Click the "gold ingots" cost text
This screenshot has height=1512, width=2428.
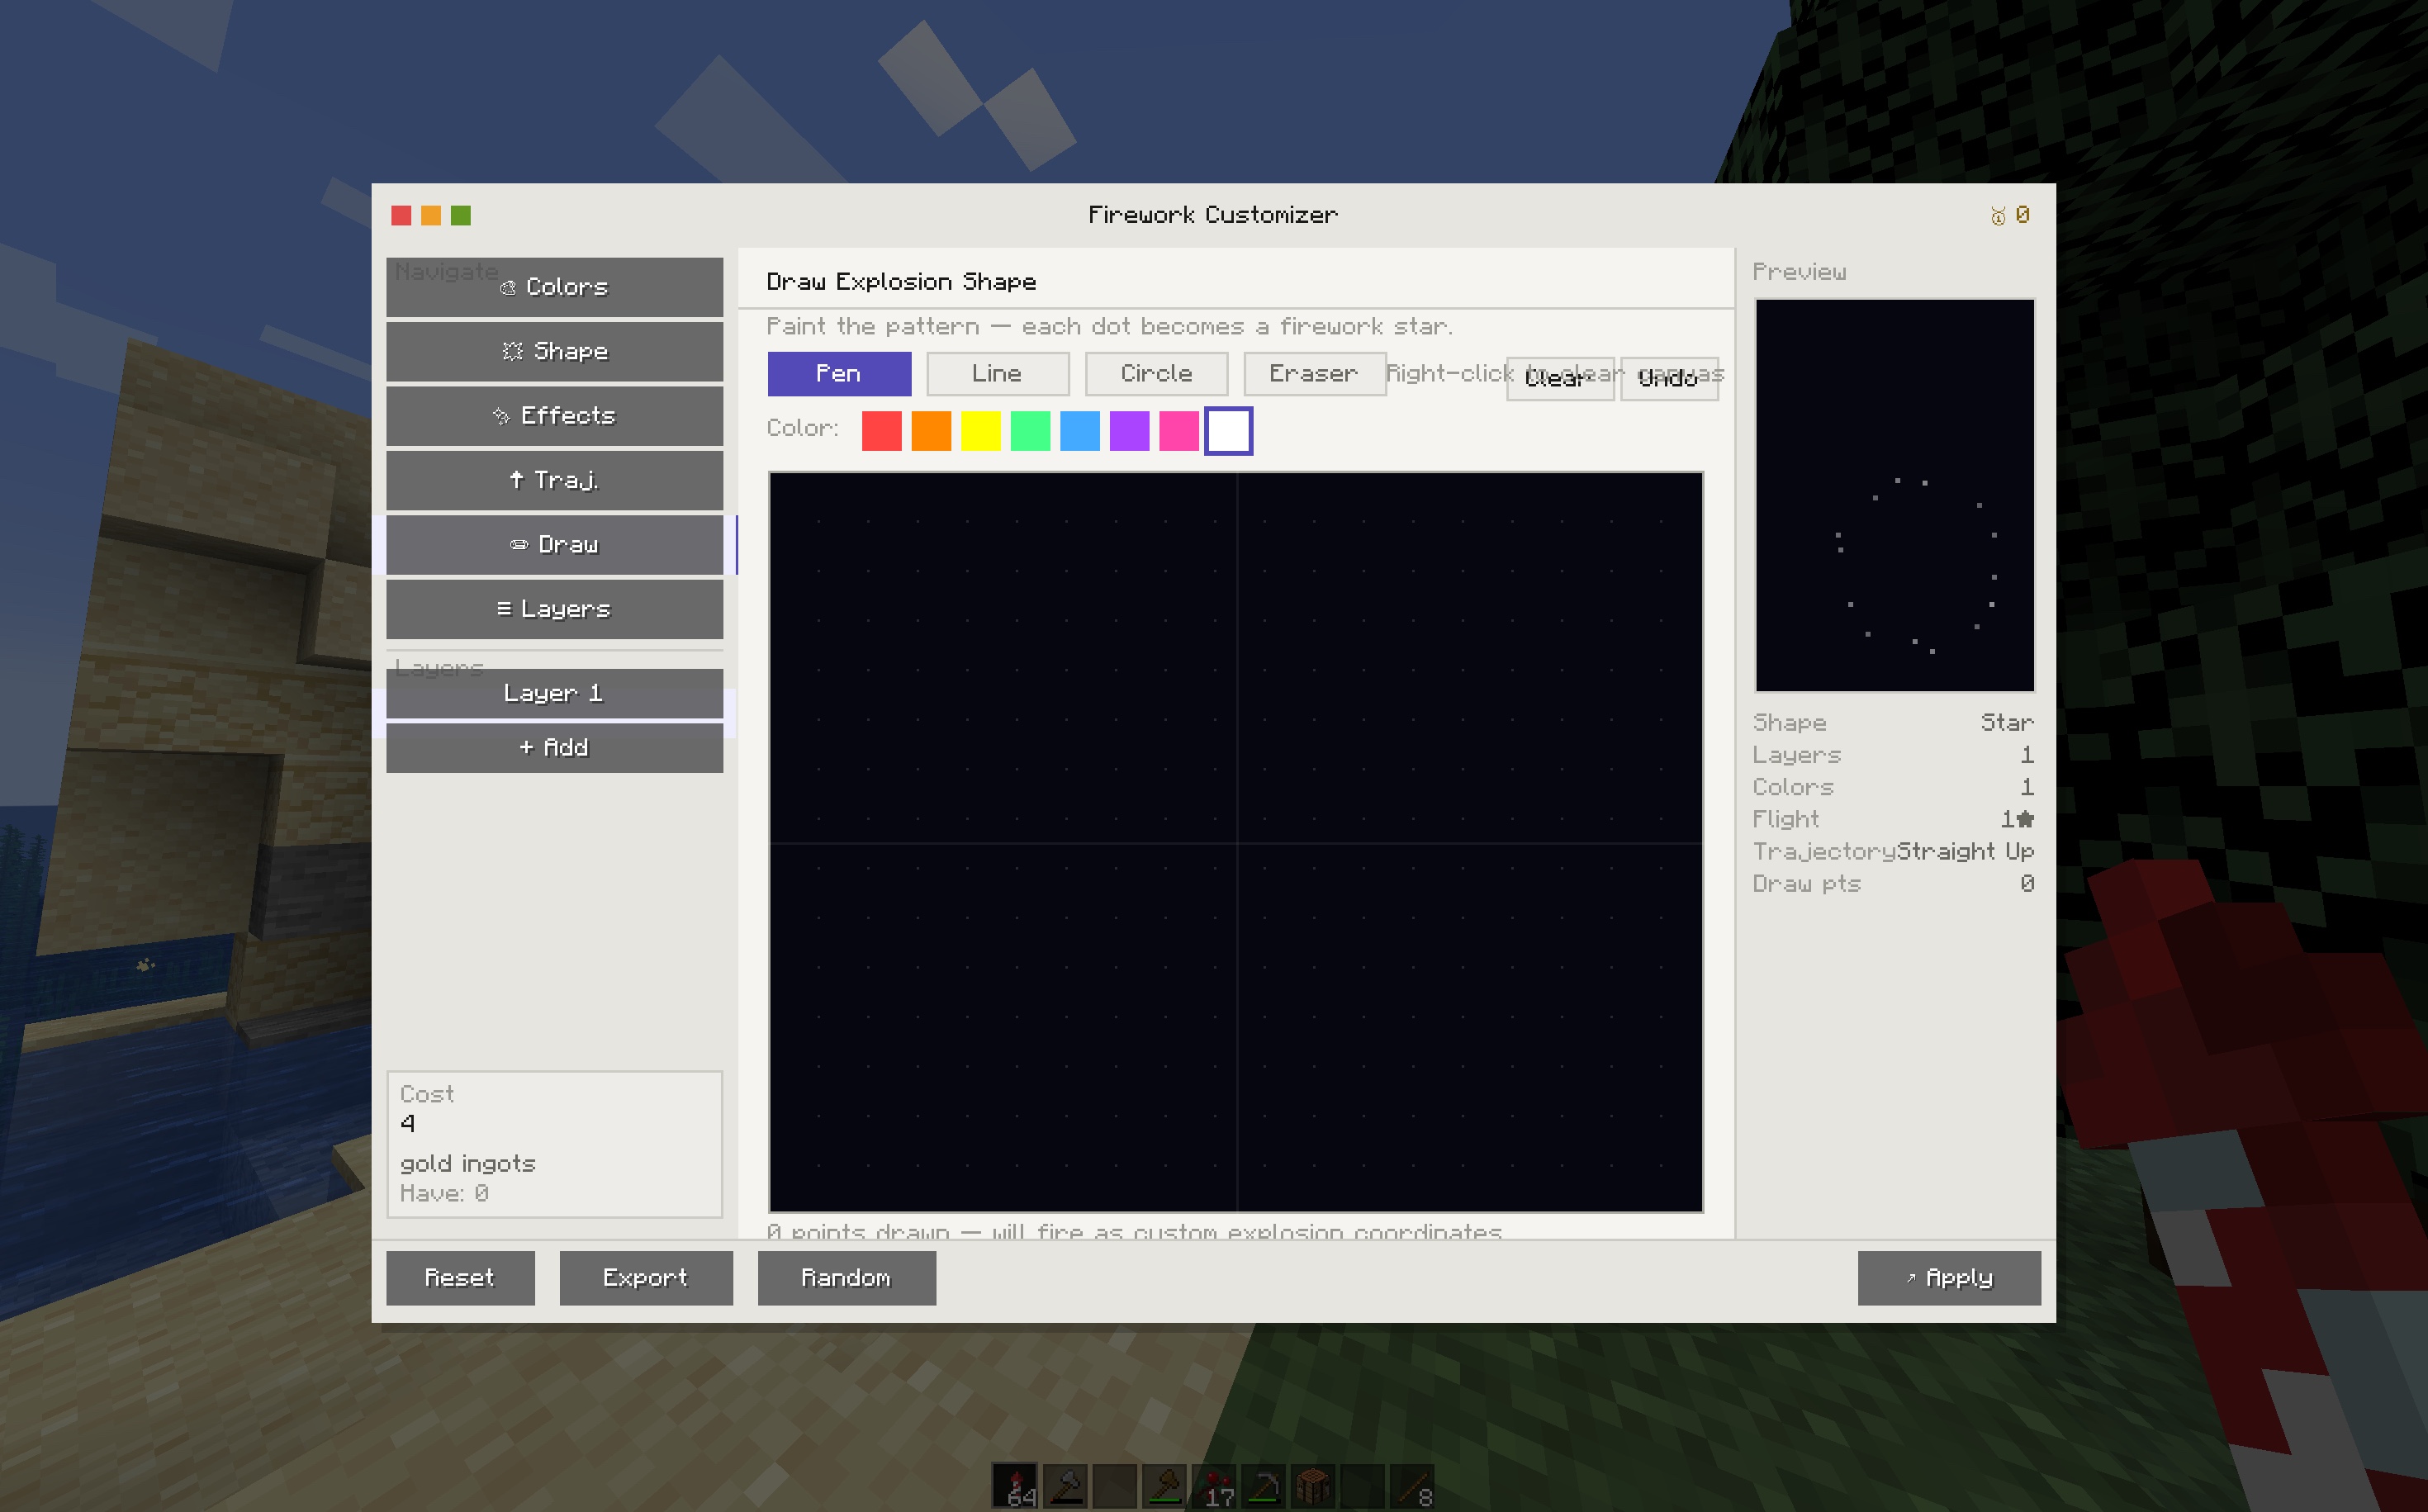click(468, 1164)
